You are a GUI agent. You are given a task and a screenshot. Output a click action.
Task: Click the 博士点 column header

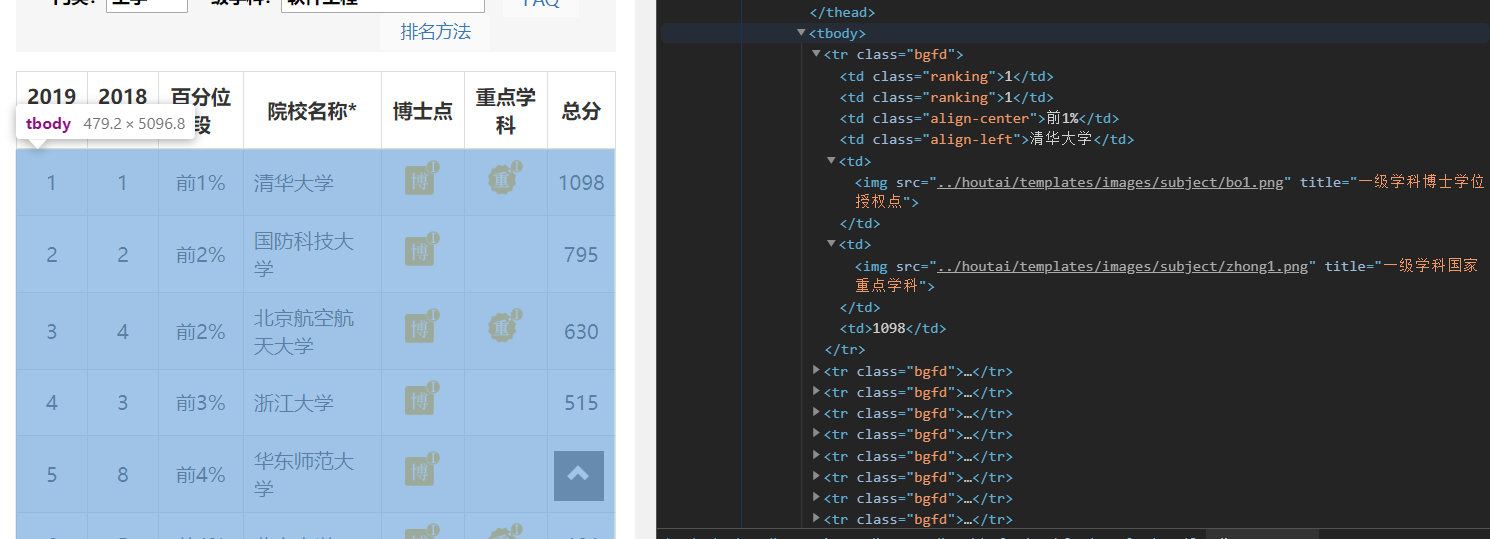pos(423,110)
